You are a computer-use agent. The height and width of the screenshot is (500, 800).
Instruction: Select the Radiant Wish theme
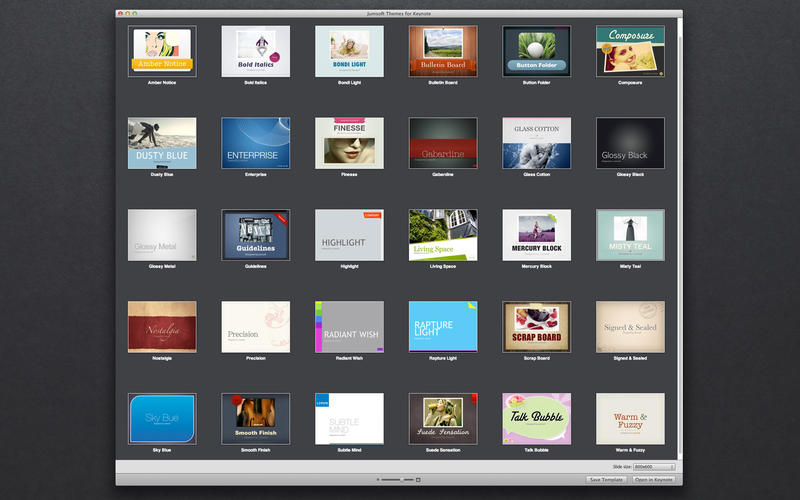tap(349, 327)
